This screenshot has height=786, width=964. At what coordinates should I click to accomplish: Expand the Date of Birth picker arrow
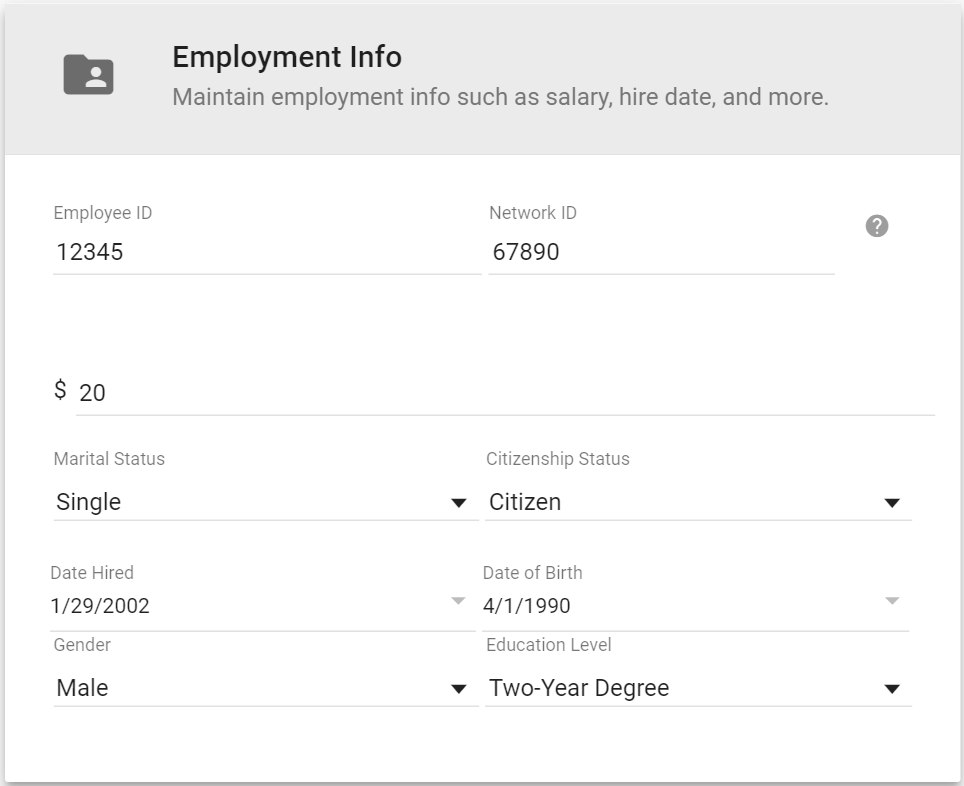tap(892, 601)
